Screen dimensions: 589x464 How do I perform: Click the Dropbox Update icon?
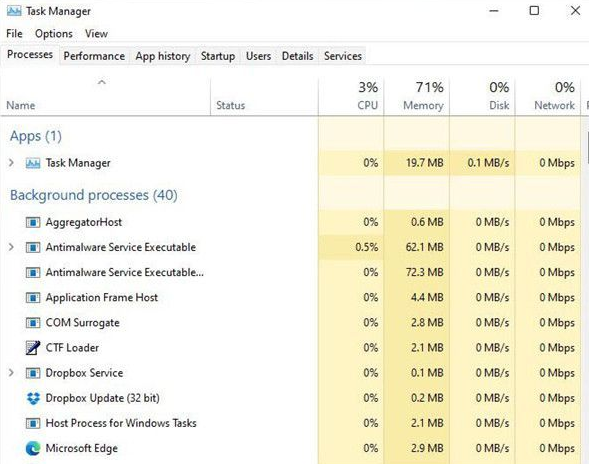33,398
